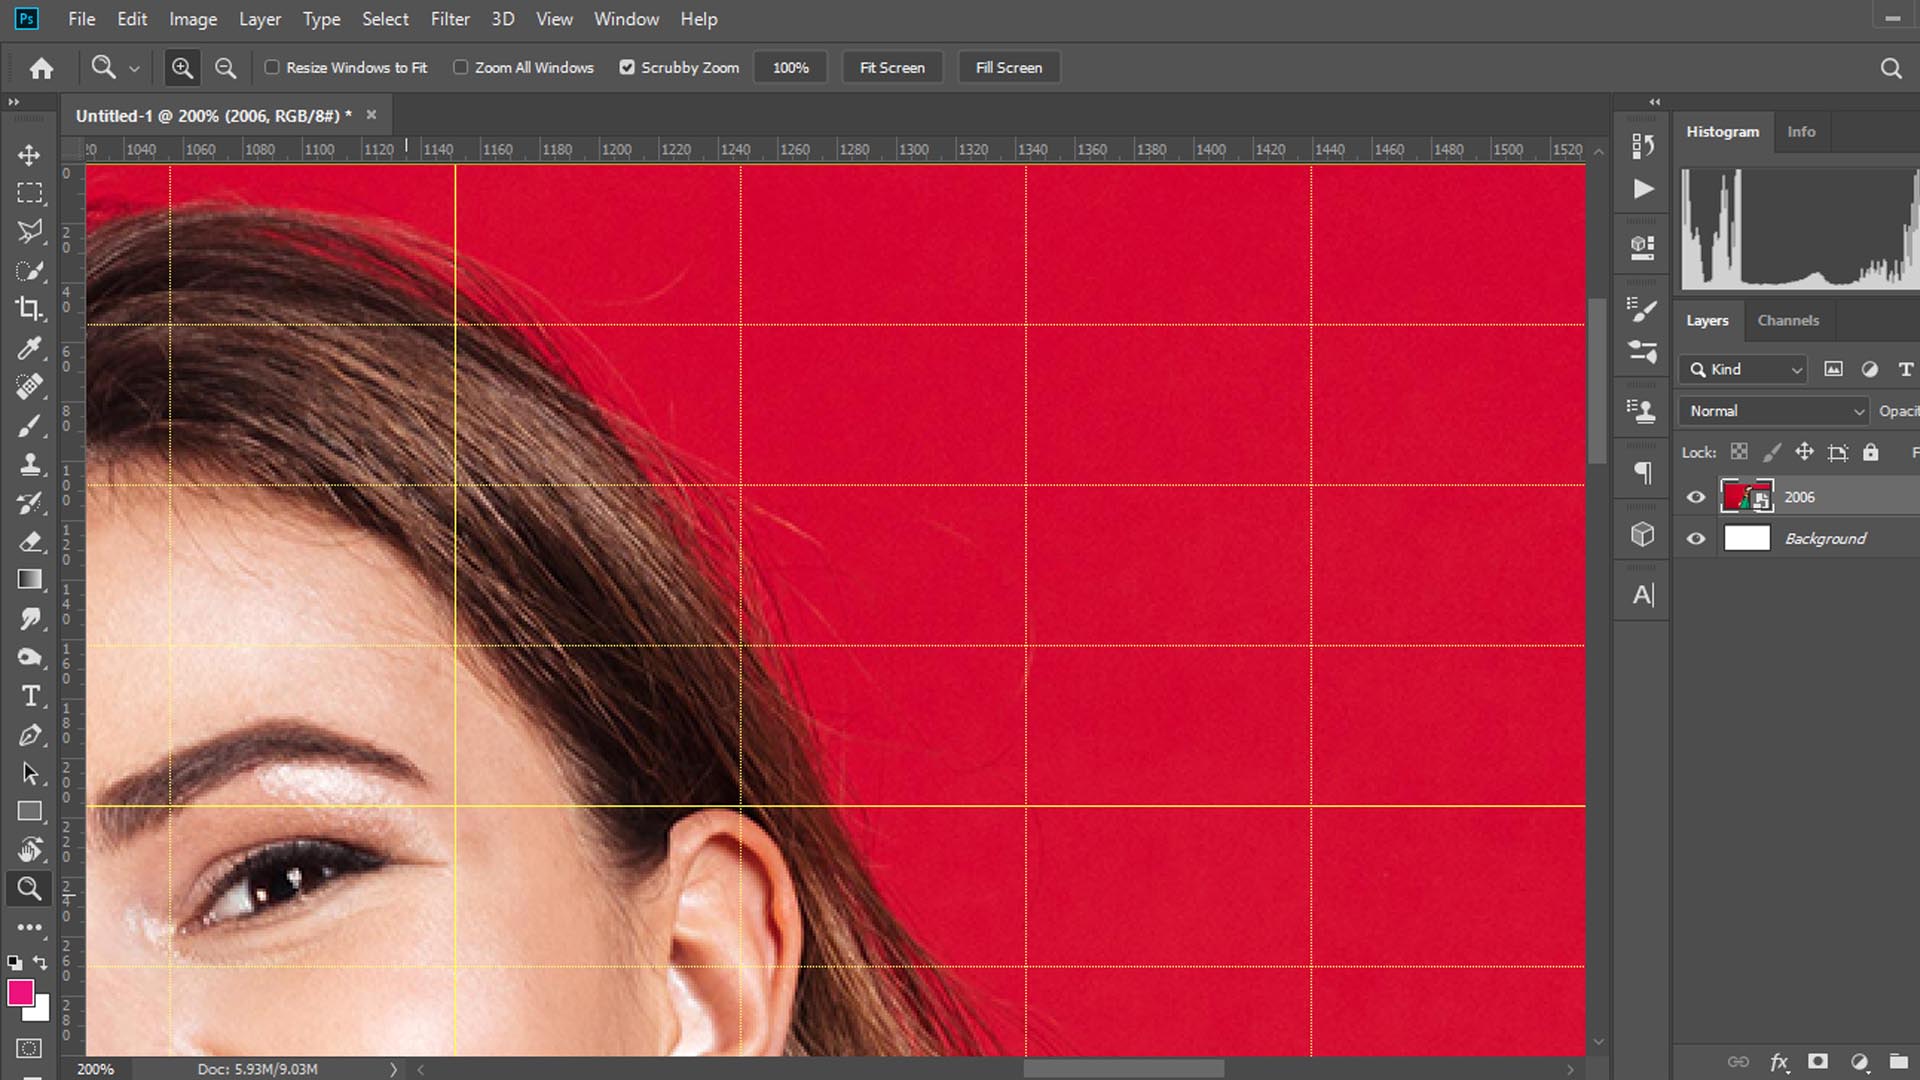Viewport: 1920px width, 1080px height.
Task: Hide the Background layer
Action: (x=1695, y=538)
